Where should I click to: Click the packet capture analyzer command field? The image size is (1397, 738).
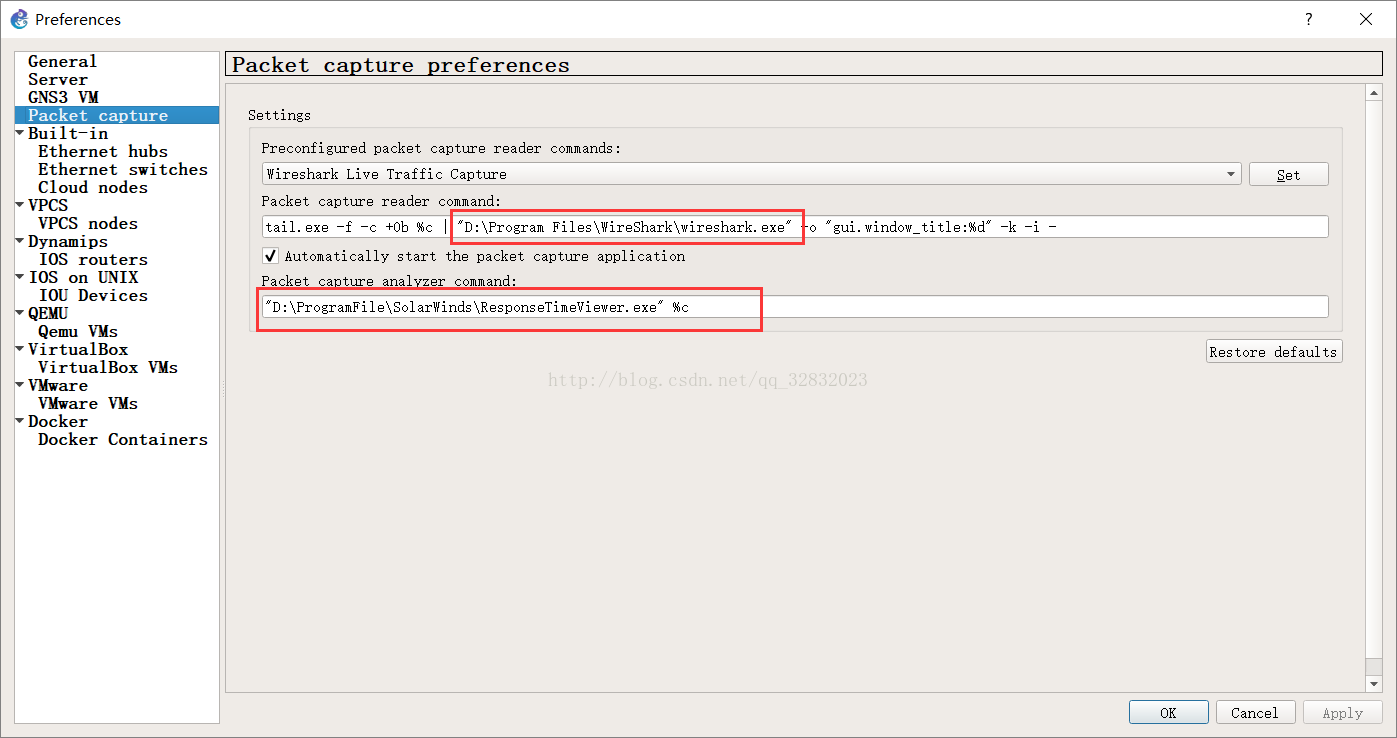click(x=795, y=307)
